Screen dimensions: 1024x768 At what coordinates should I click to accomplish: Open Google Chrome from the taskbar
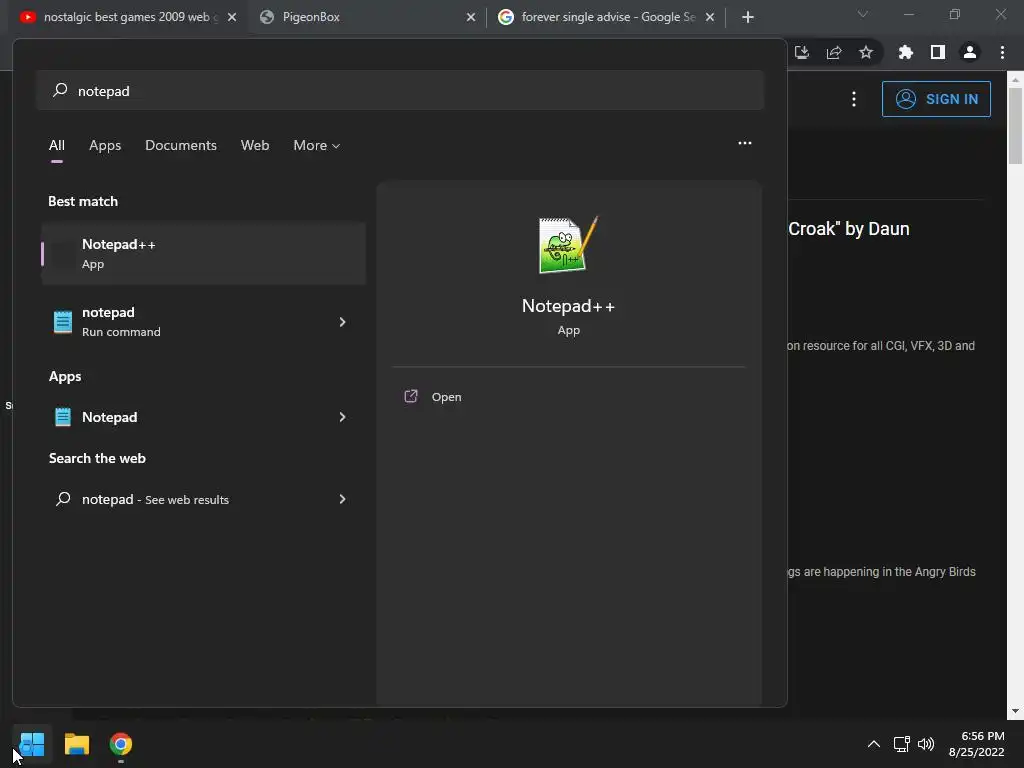point(121,744)
